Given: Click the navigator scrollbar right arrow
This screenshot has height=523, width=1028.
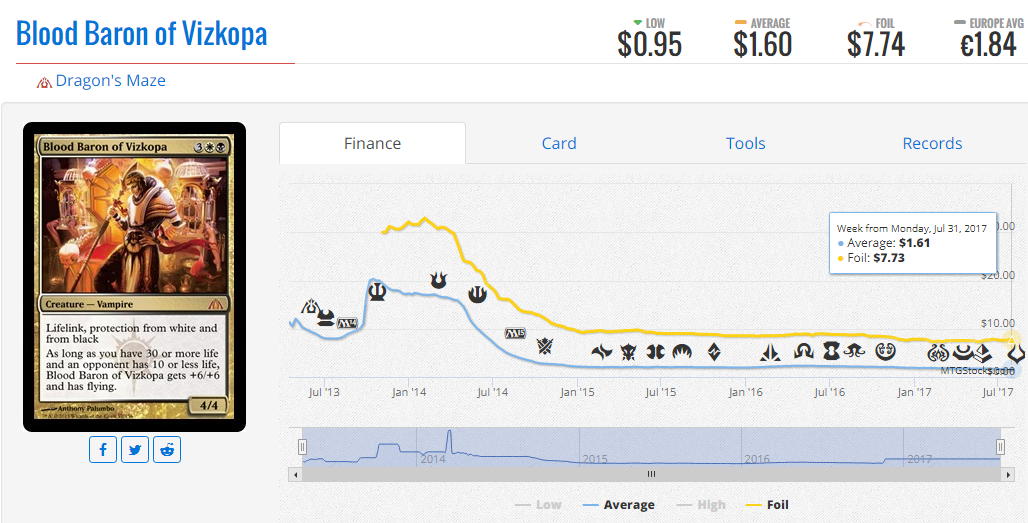Looking at the screenshot, I should click(x=1009, y=474).
